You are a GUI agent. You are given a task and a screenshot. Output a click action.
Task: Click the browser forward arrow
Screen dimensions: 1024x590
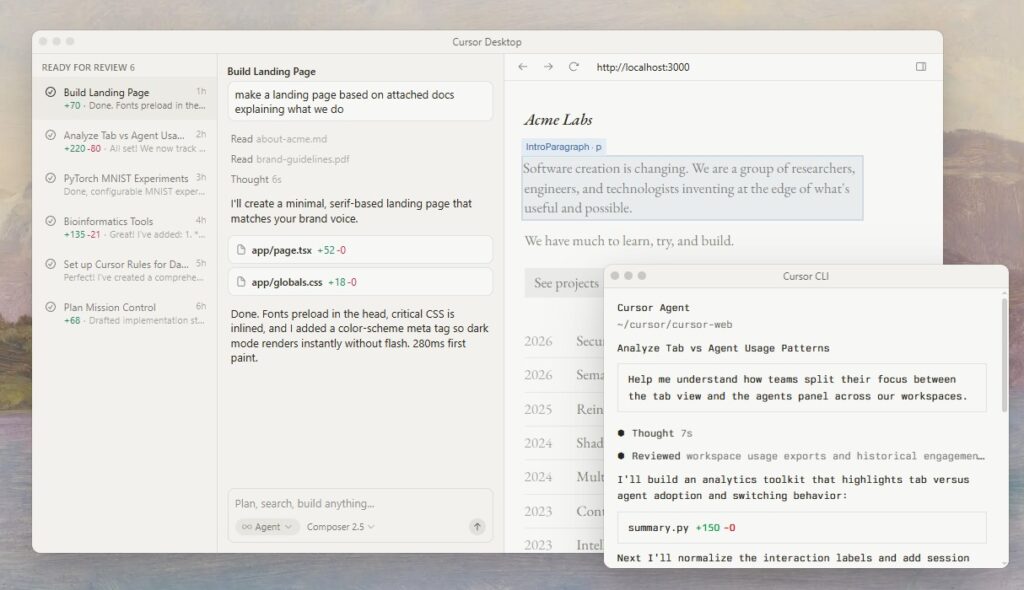549,67
